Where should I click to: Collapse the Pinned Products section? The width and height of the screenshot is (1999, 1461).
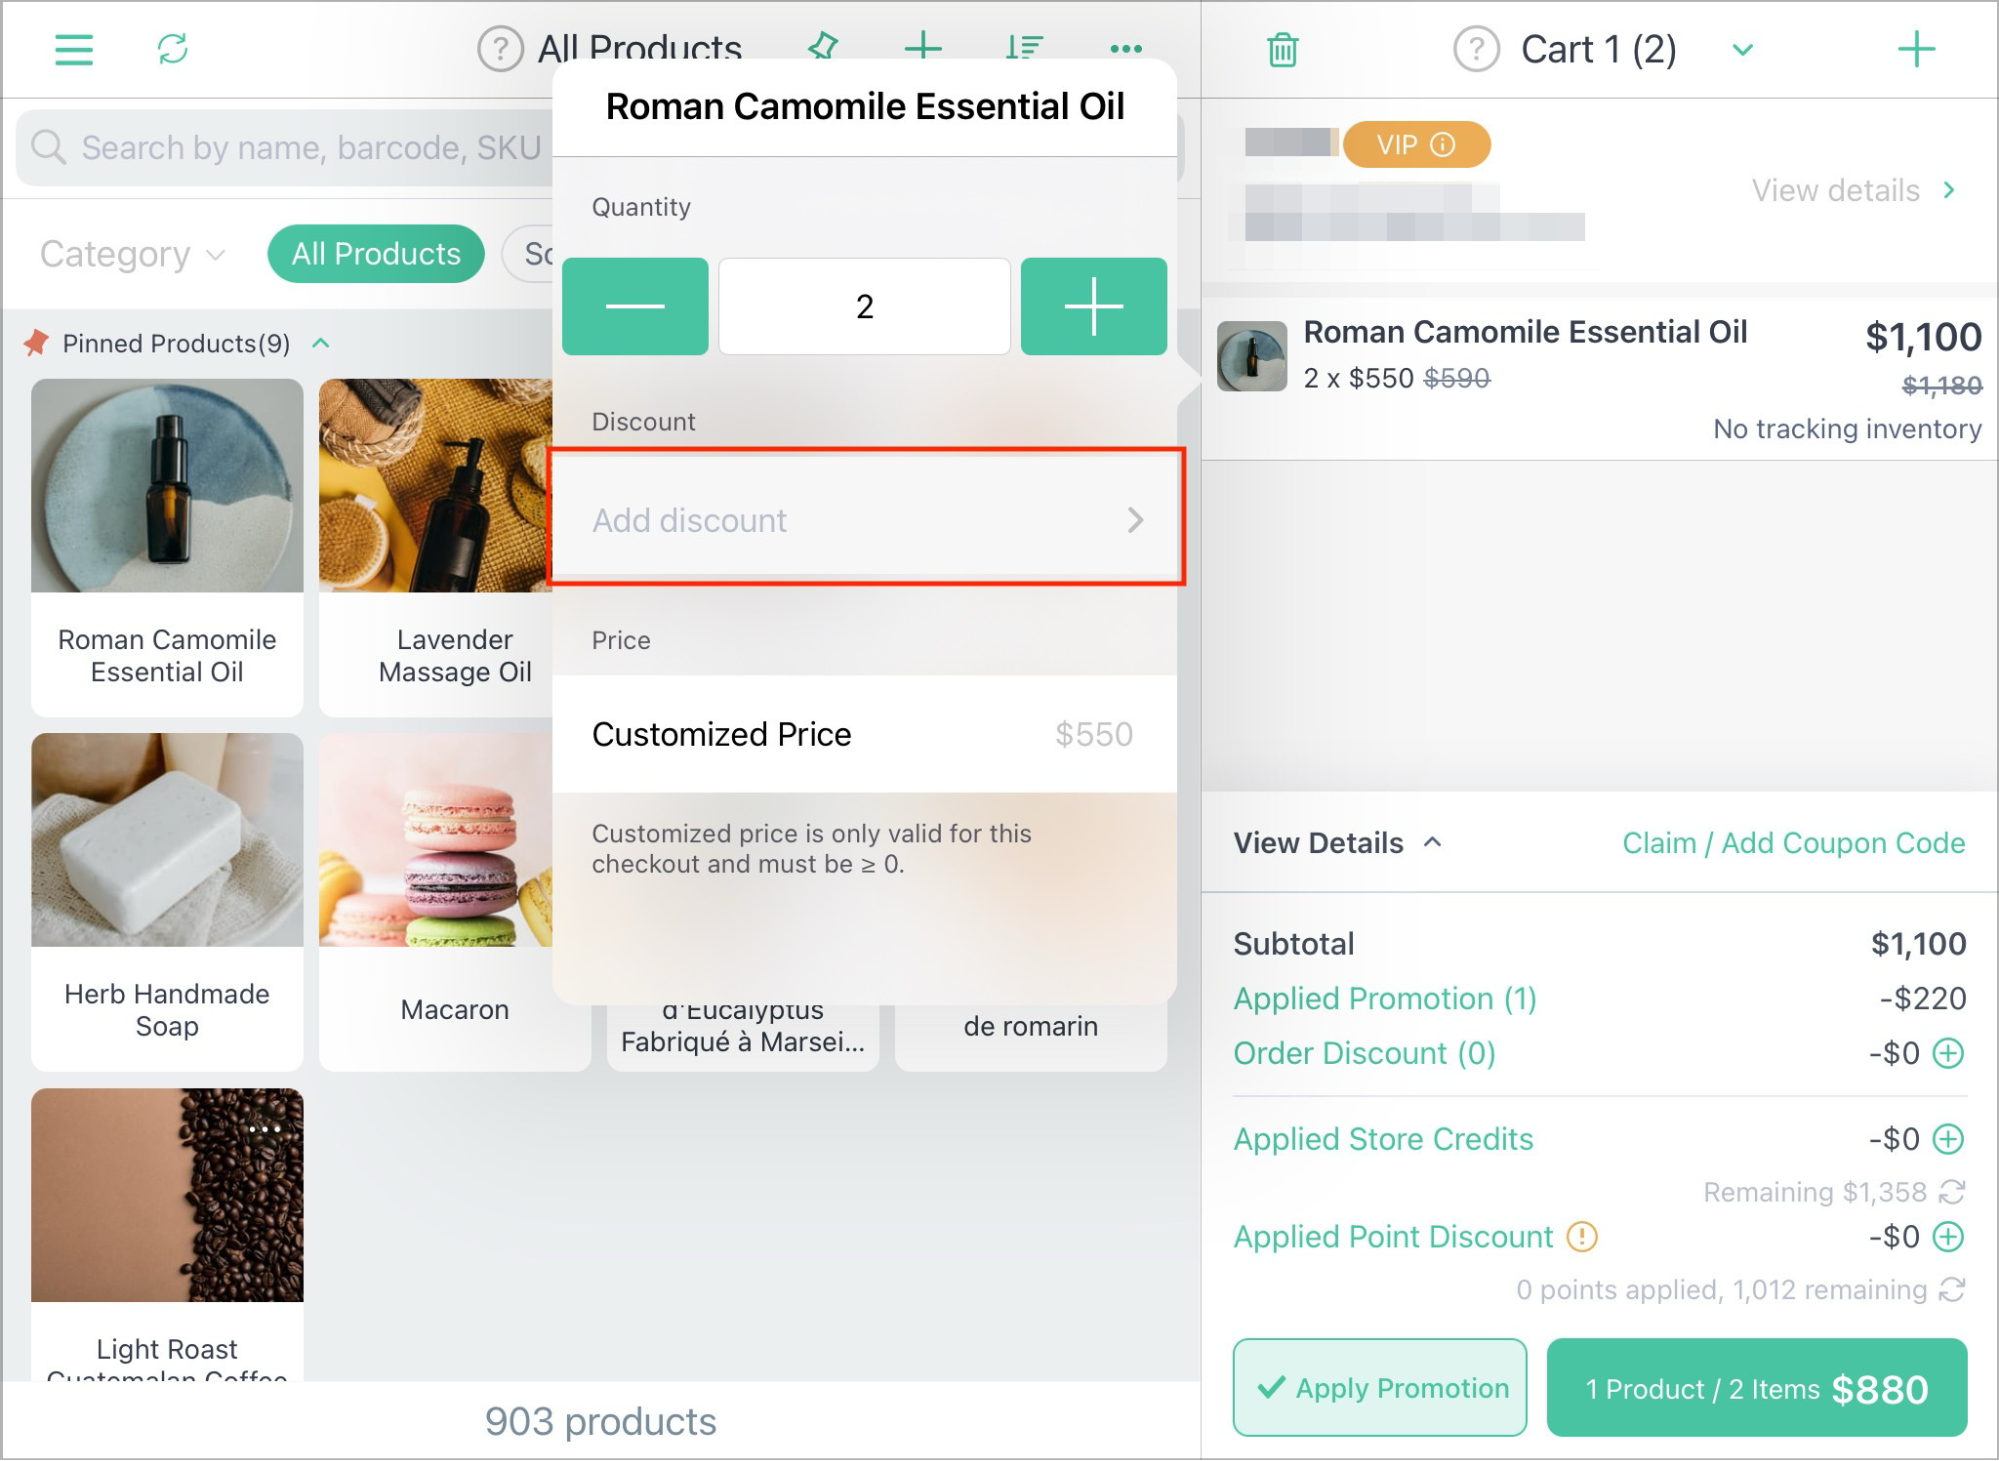(321, 343)
